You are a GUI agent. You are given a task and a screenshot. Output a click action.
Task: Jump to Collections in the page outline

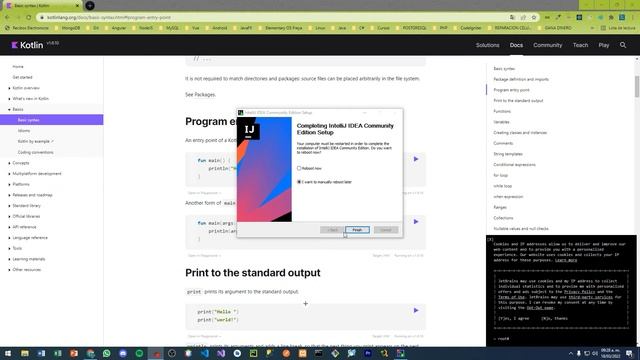[503, 218]
